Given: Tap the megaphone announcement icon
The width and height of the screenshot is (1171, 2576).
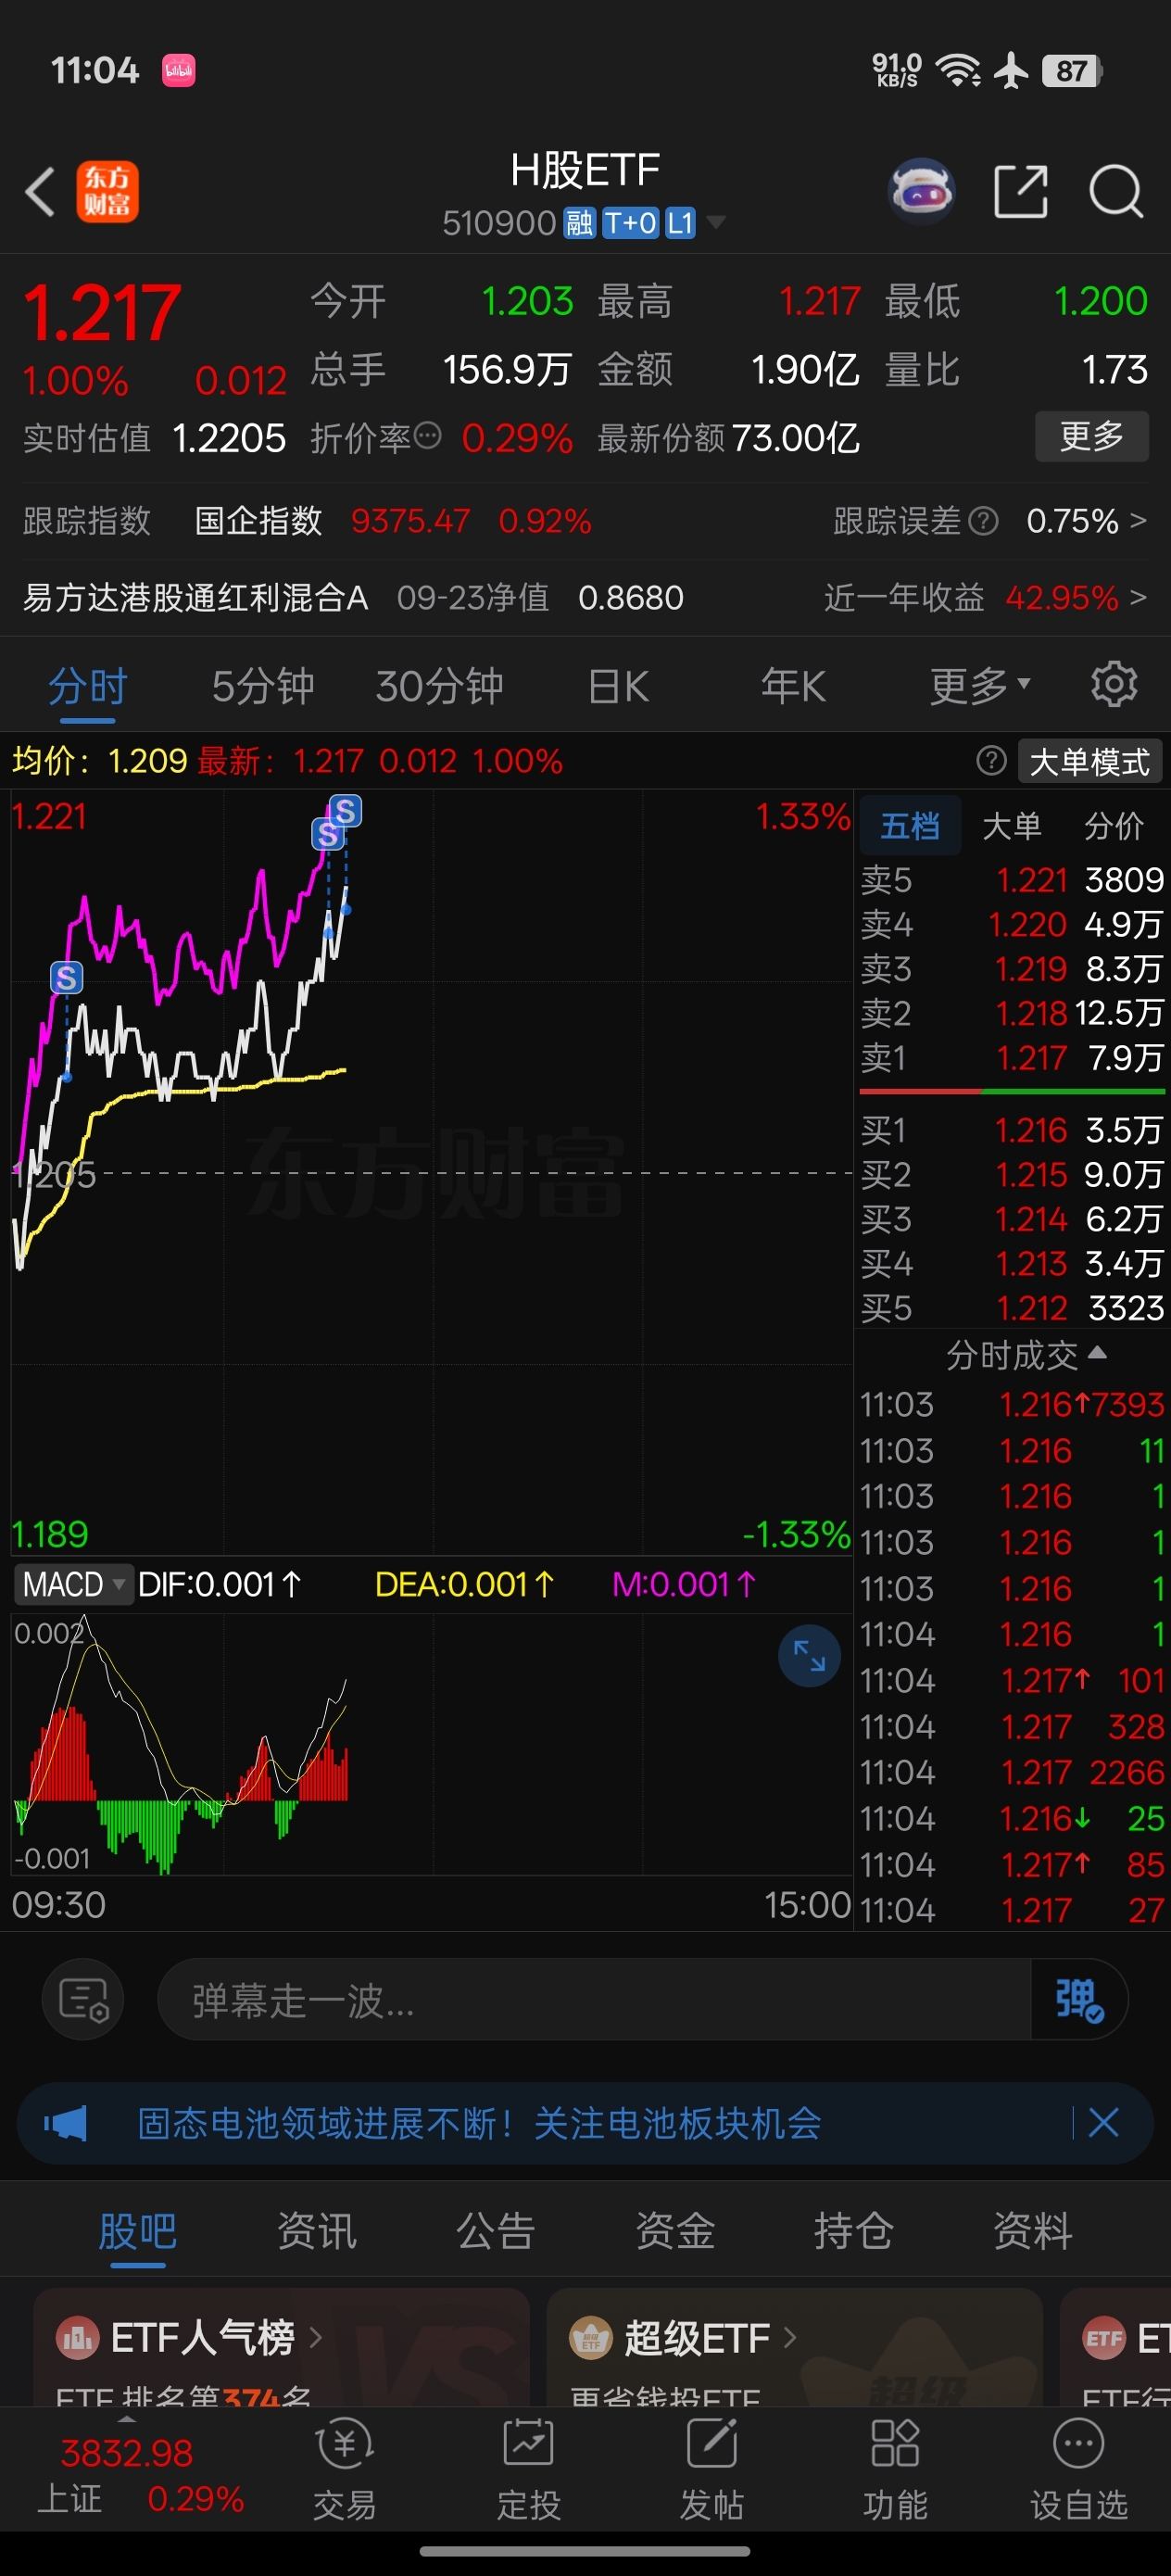Looking at the screenshot, I should pos(66,2122).
